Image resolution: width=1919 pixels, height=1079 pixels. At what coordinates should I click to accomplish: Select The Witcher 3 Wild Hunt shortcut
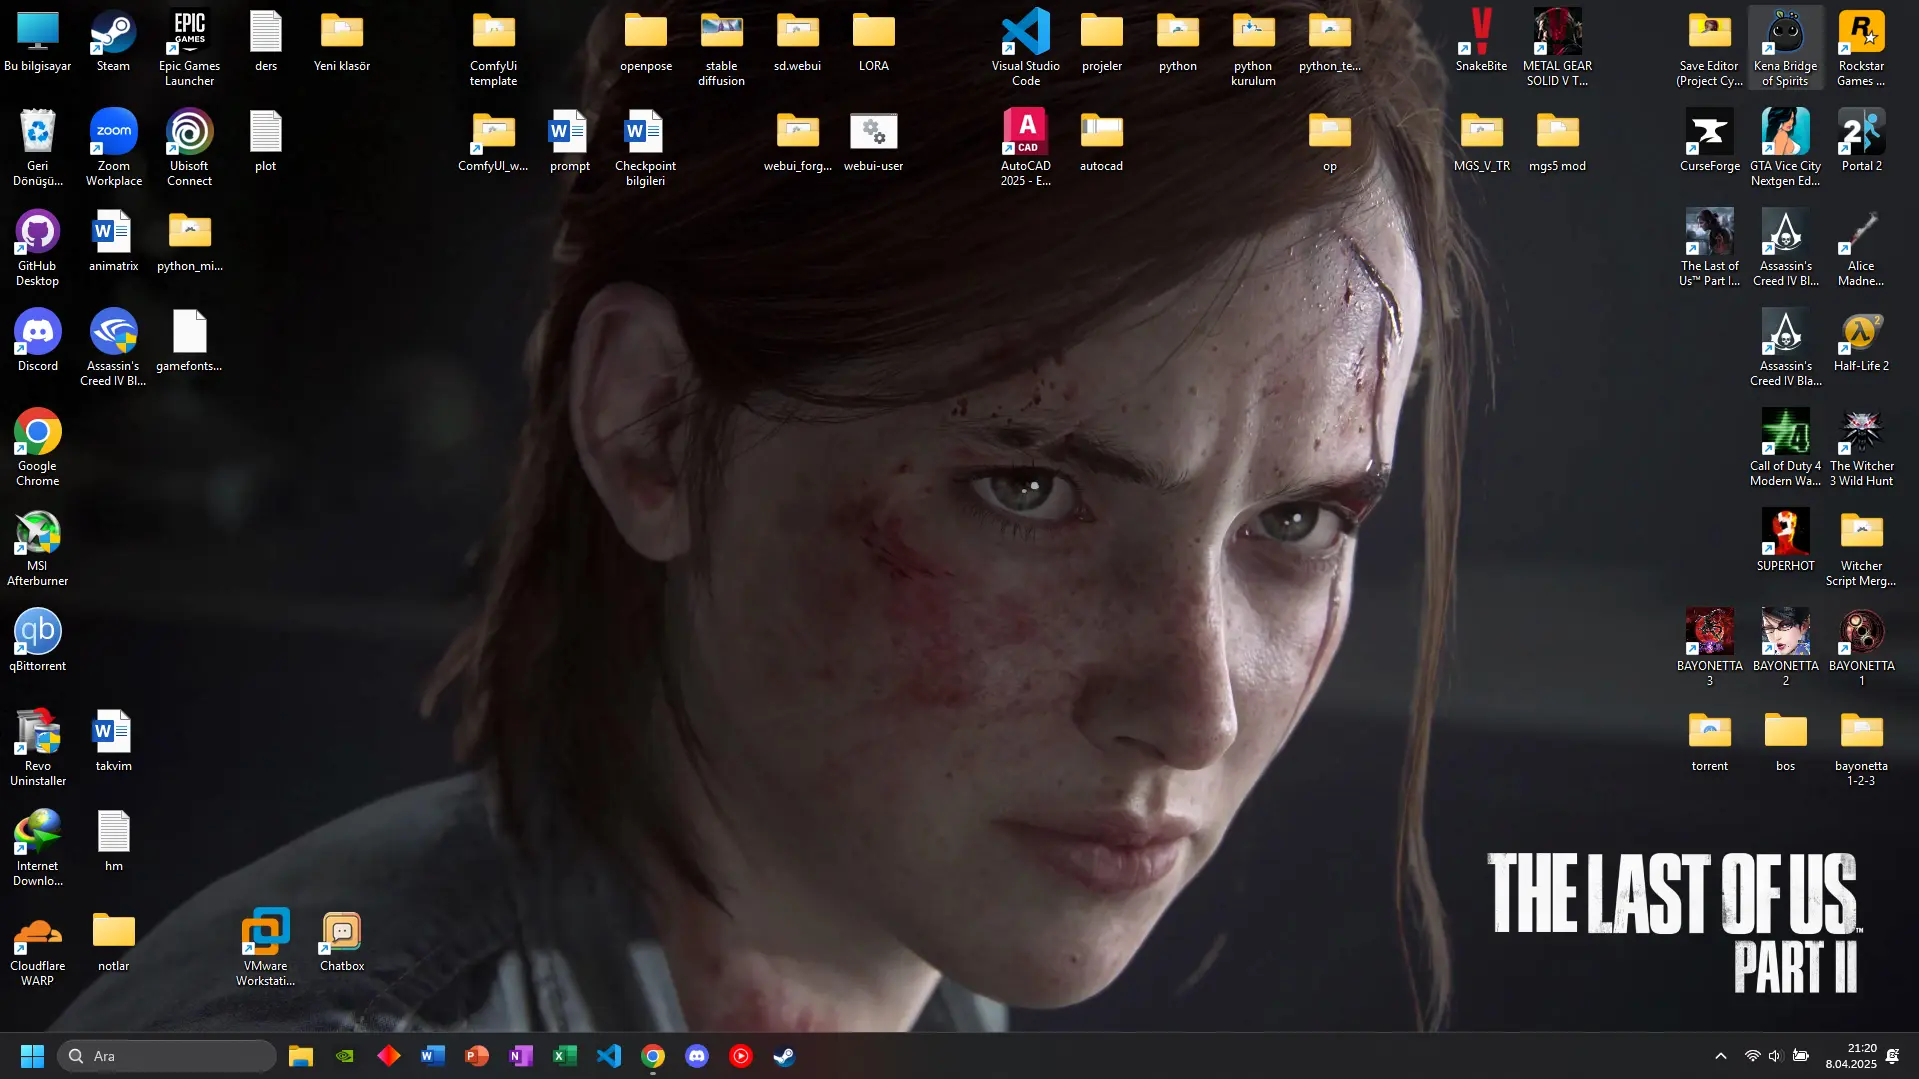[1861, 449]
